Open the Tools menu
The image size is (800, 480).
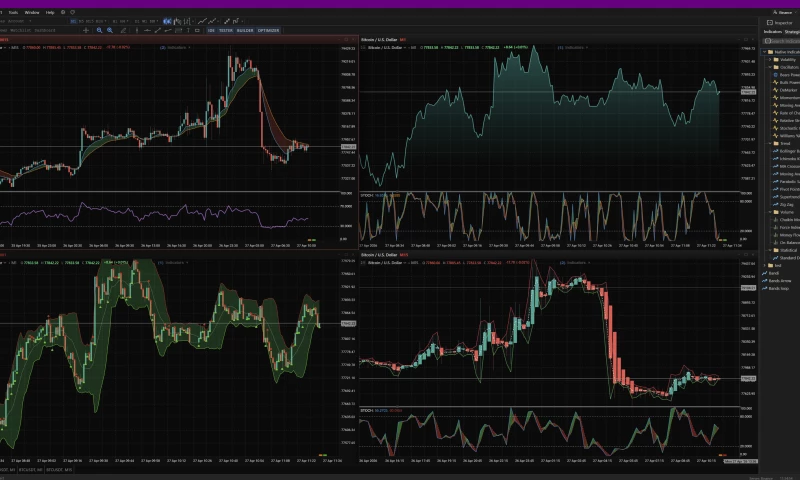13,12
